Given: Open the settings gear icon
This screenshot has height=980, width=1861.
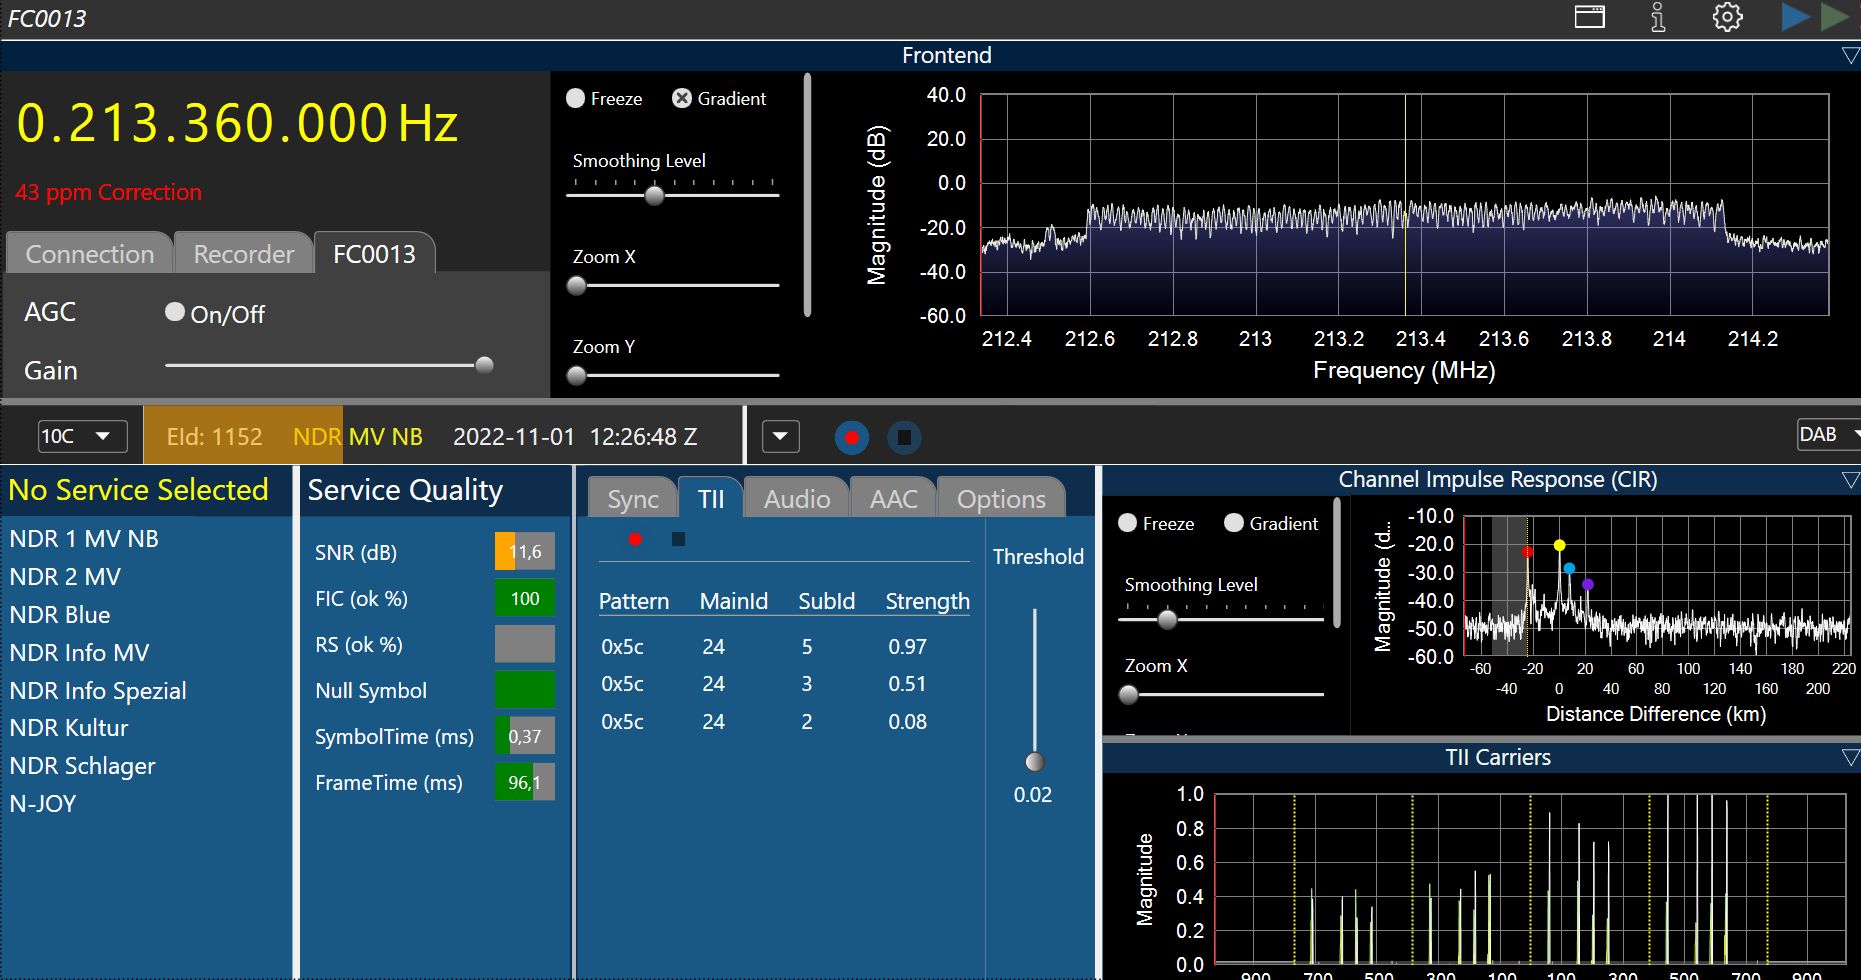Looking at the screenshot, I should pos(1727,17).
